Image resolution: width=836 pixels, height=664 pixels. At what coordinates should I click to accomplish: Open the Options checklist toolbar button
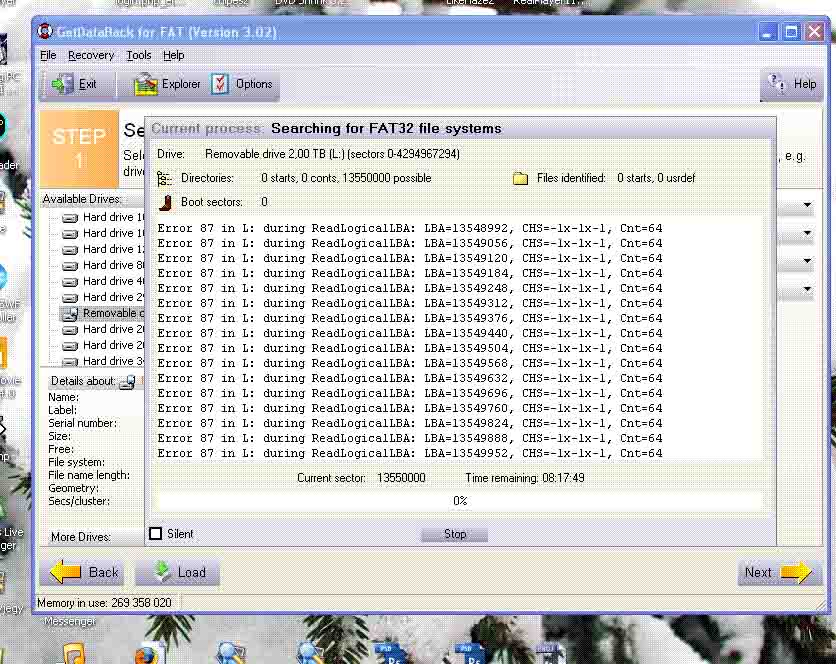click(242, 84)
